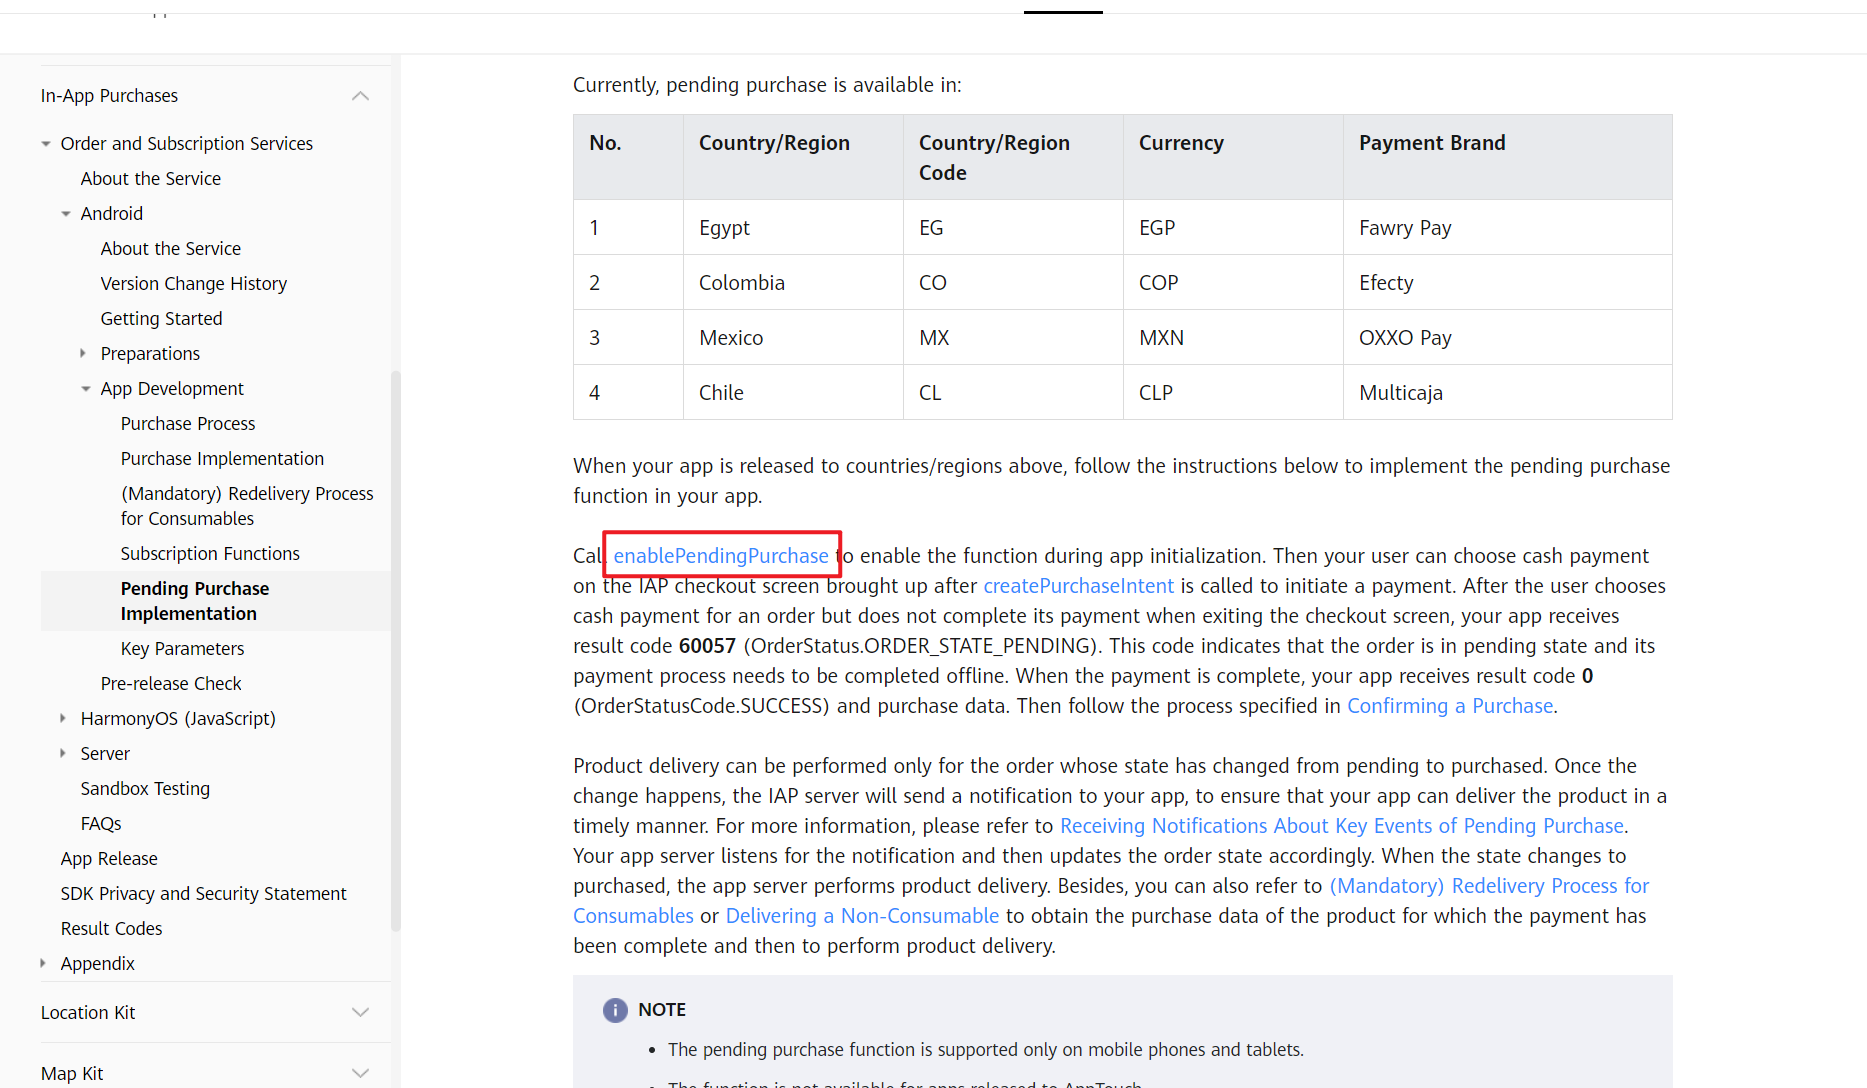Open the Sandbox Testing page
Image resolution: width=1867 pixels, height=1088 pixels.
[x=145, y=788]
